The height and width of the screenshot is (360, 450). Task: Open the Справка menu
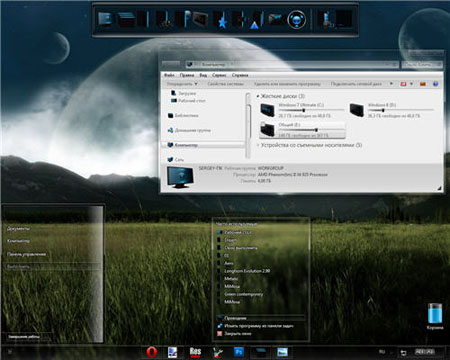point(240,75)
